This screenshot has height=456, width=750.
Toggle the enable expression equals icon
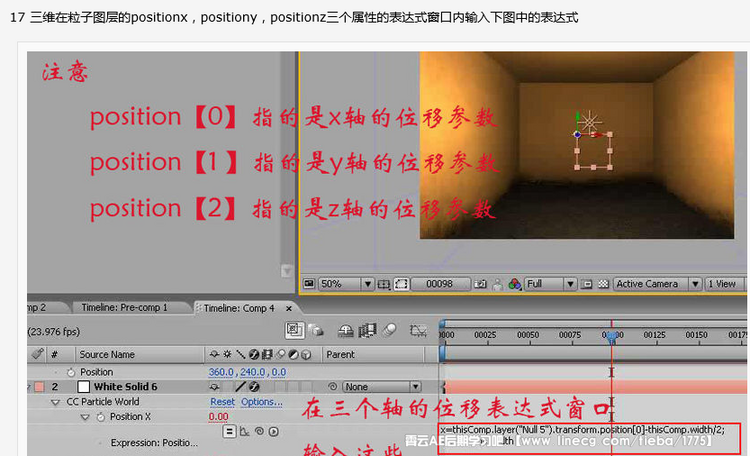click(229, 432)
